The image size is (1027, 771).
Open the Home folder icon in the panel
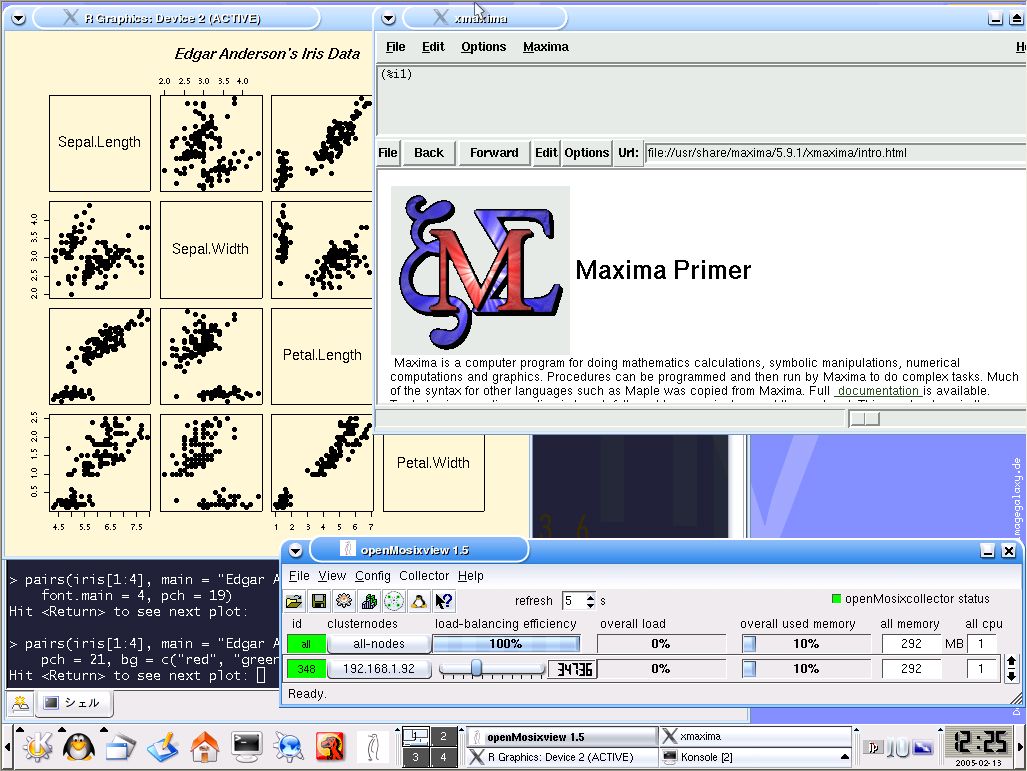pos(204,747)
